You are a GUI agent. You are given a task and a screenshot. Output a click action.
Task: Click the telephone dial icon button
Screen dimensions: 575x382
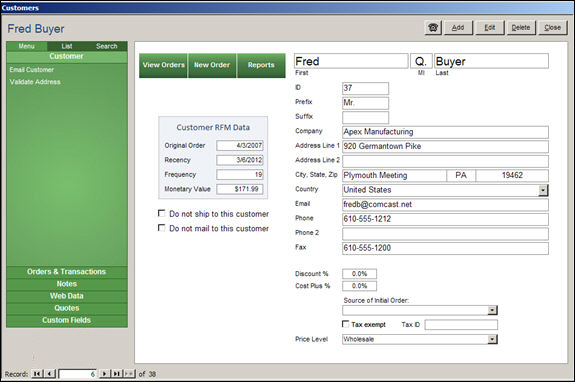pyautogui.click(x=433, y=28)
